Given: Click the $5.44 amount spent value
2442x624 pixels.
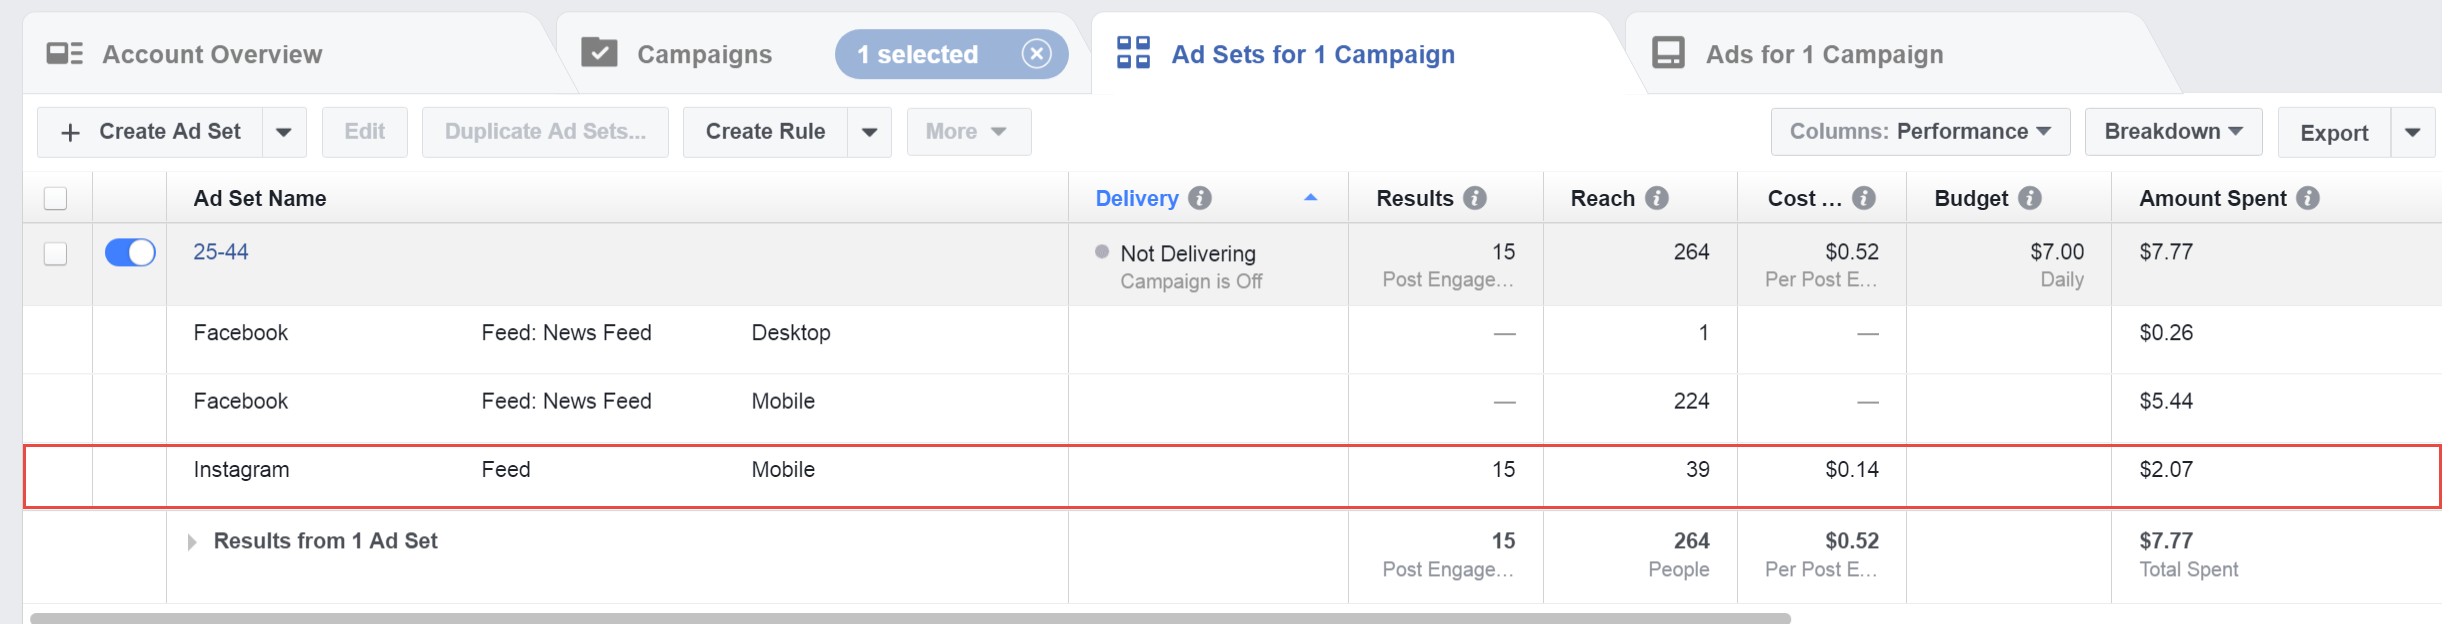Looking at the screenshot, I should [x=2166, y=401].
